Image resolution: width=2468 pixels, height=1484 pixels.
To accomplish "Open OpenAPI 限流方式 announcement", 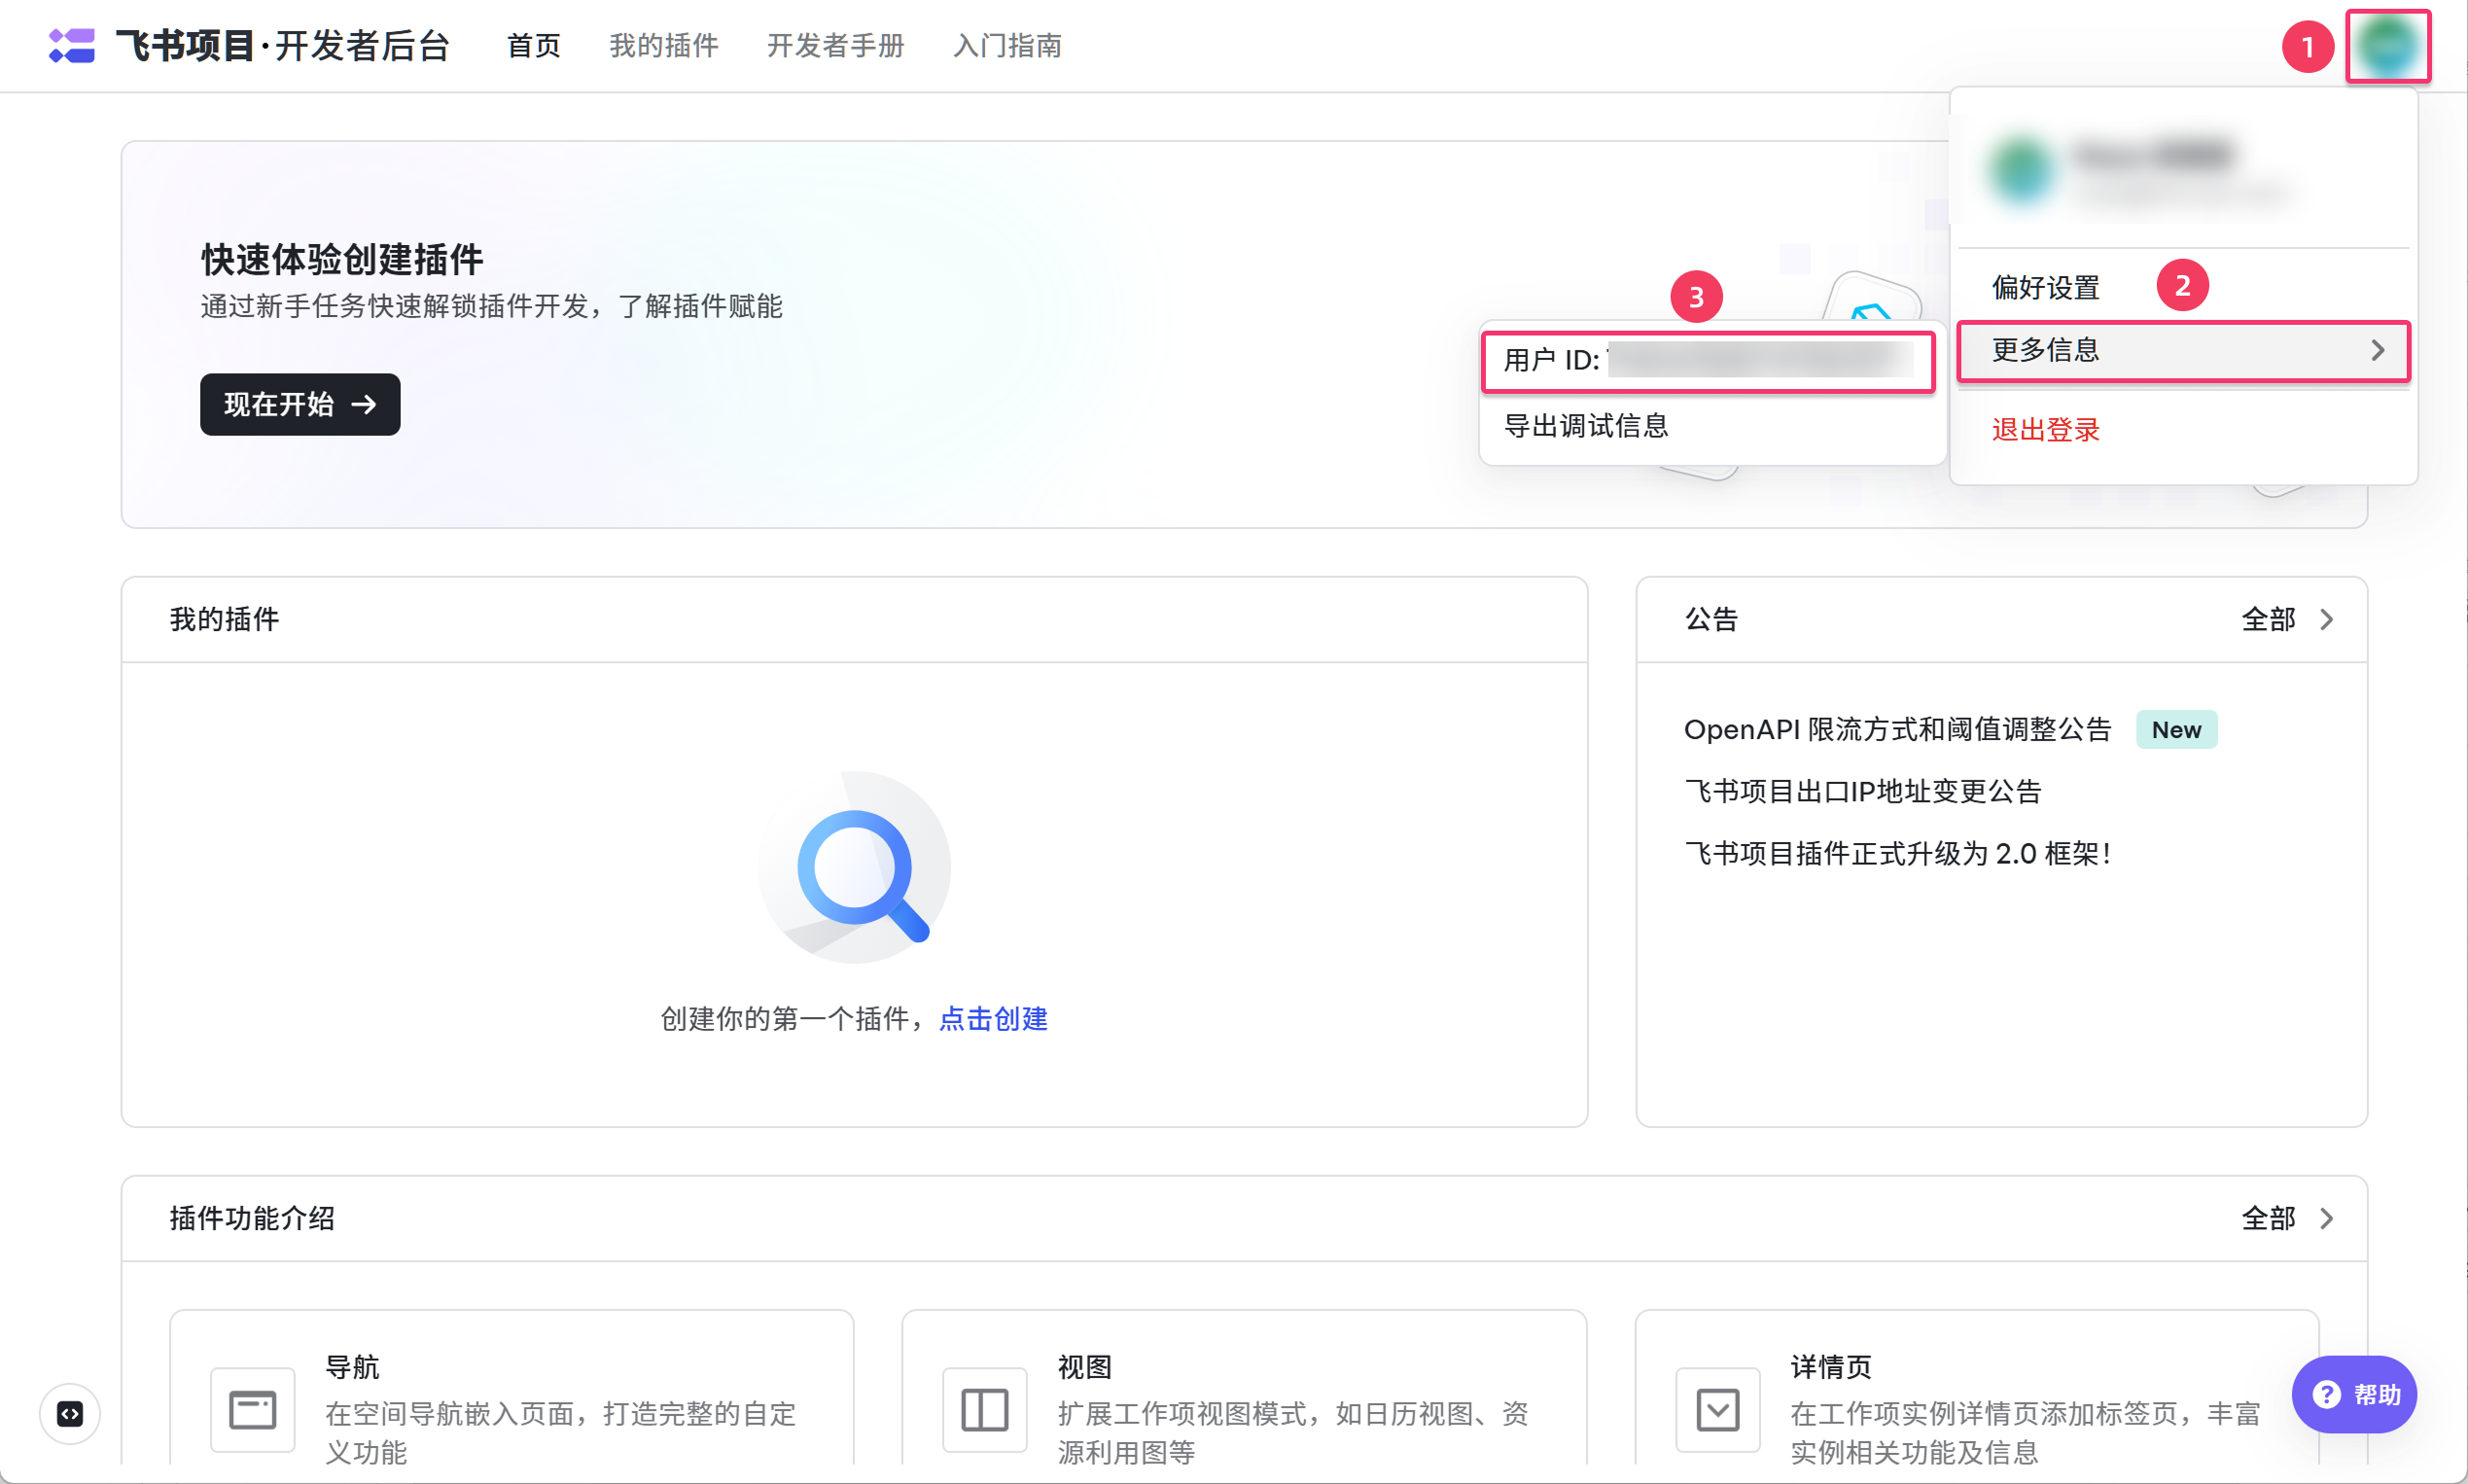I will (x=1897, y=729).
